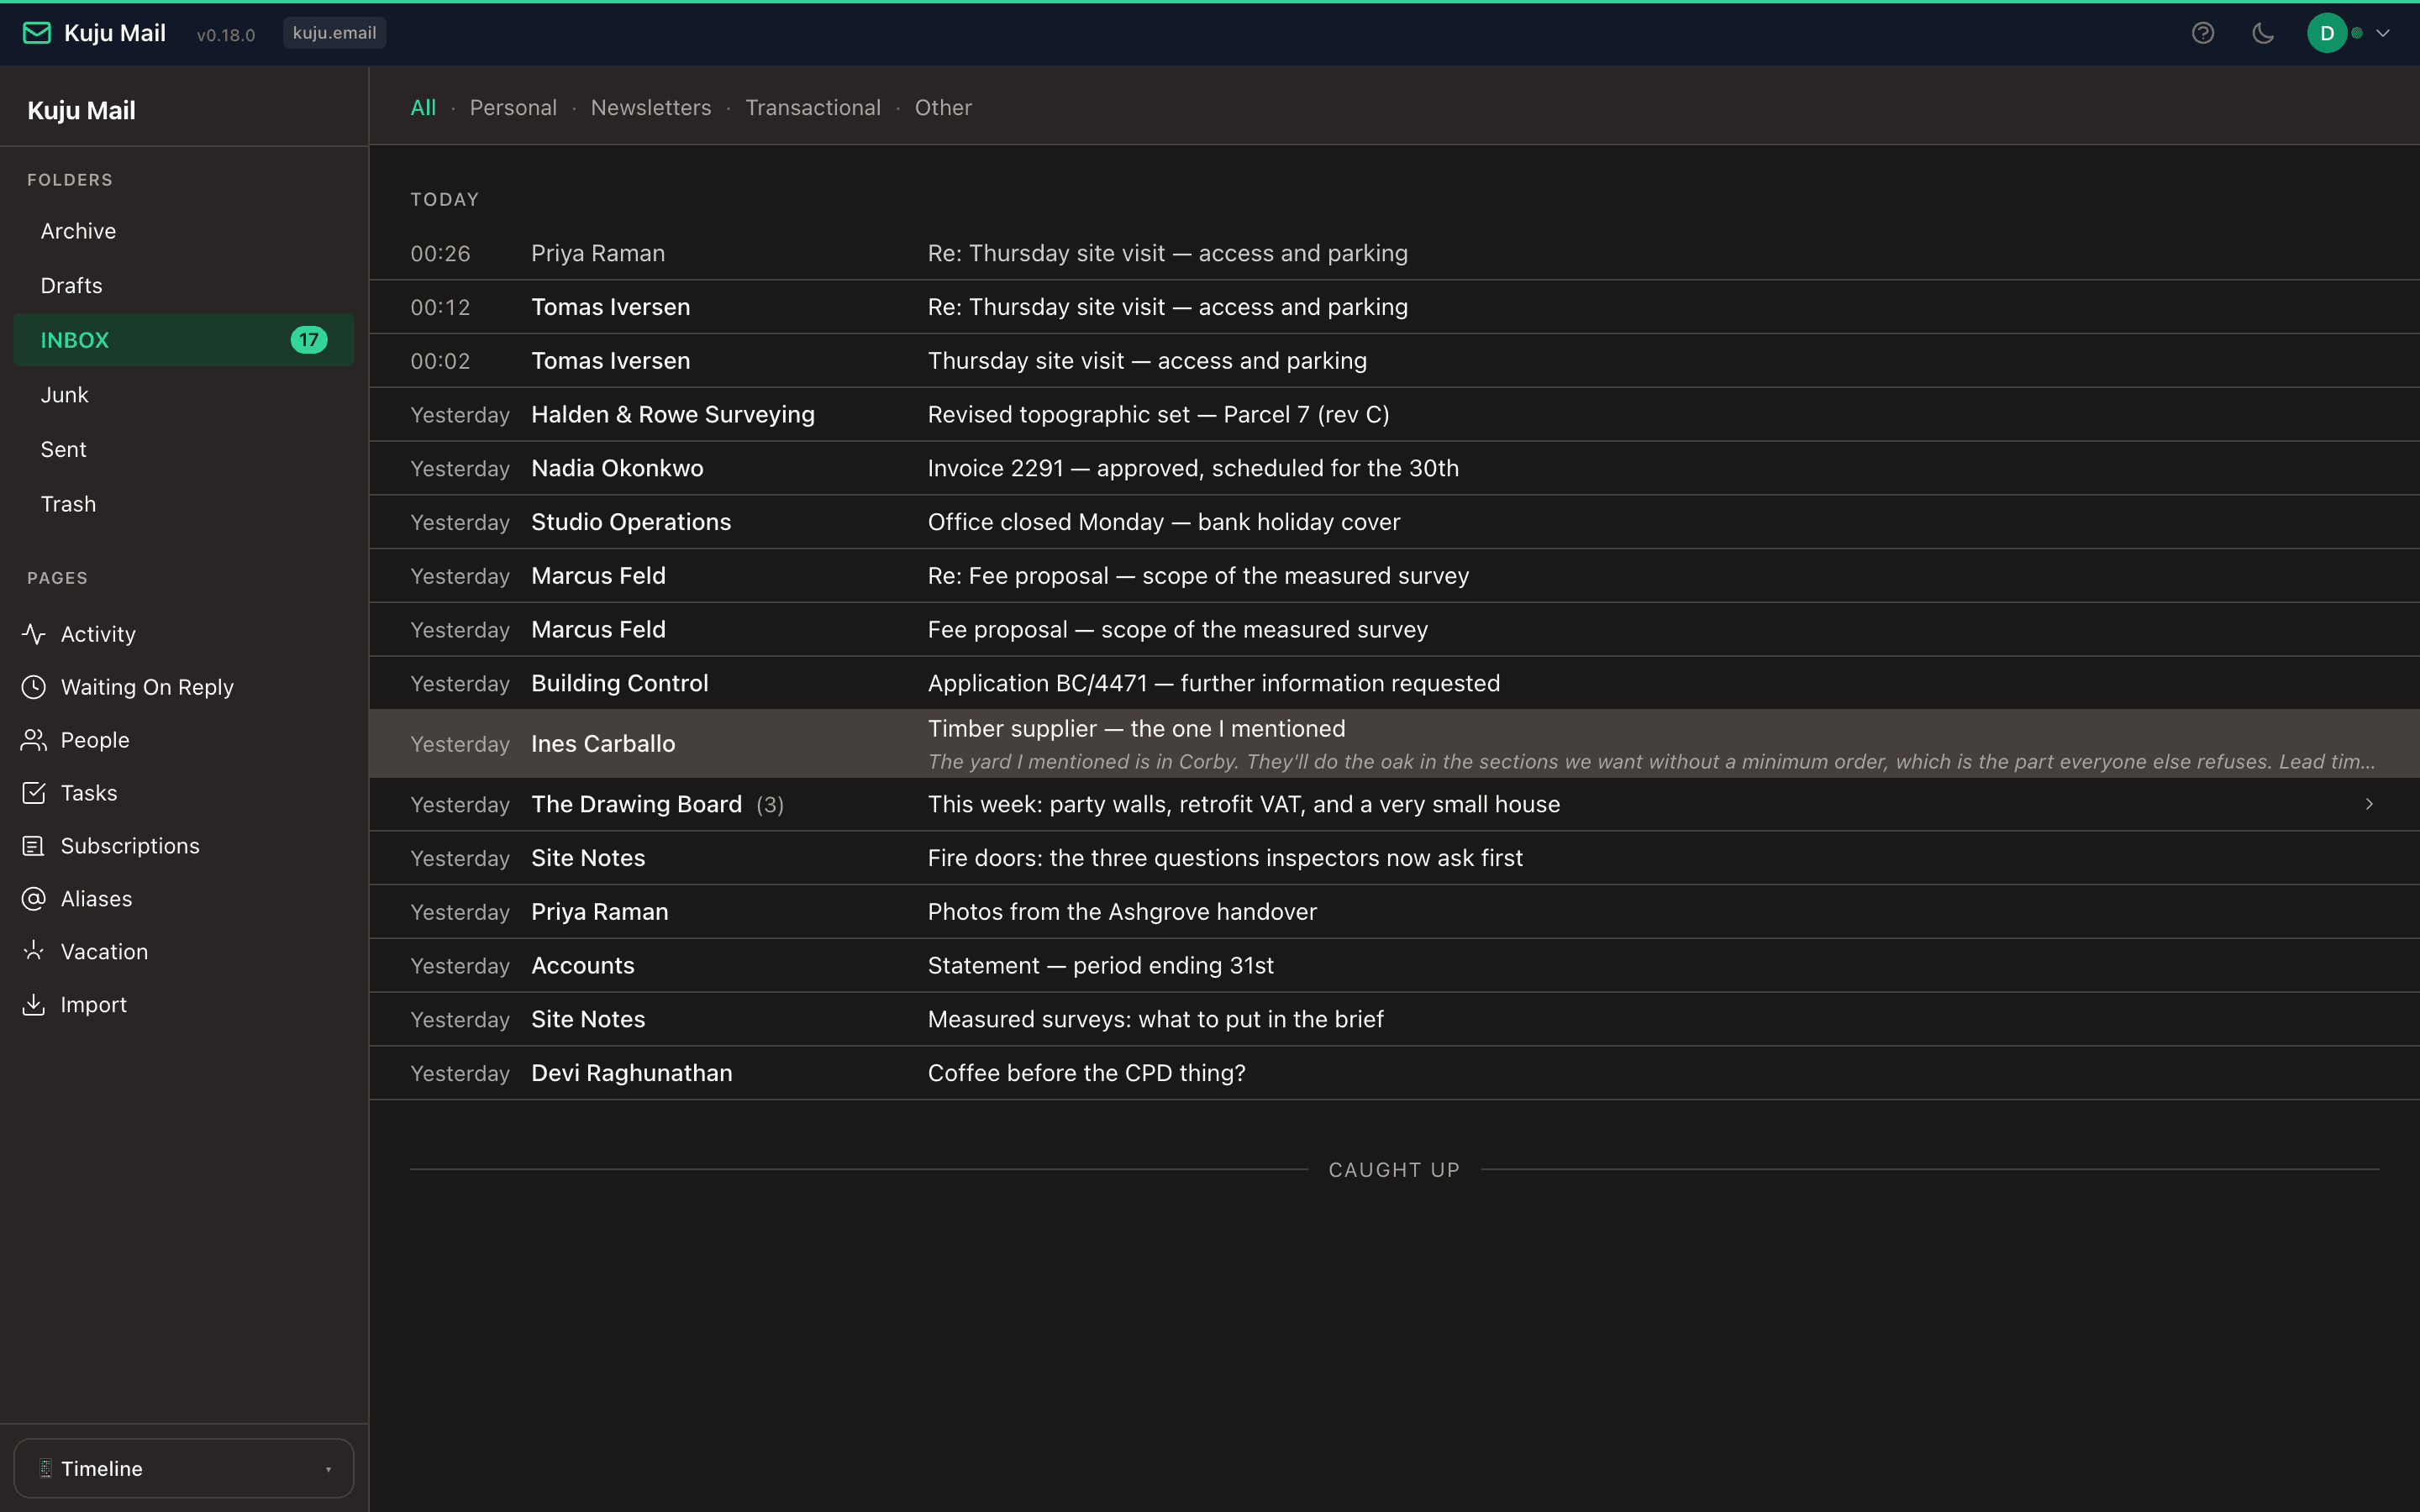Open Devi Raghunathan's Coffee email
The image size is (2420, 1512).
click(x=1394, y=1073)
